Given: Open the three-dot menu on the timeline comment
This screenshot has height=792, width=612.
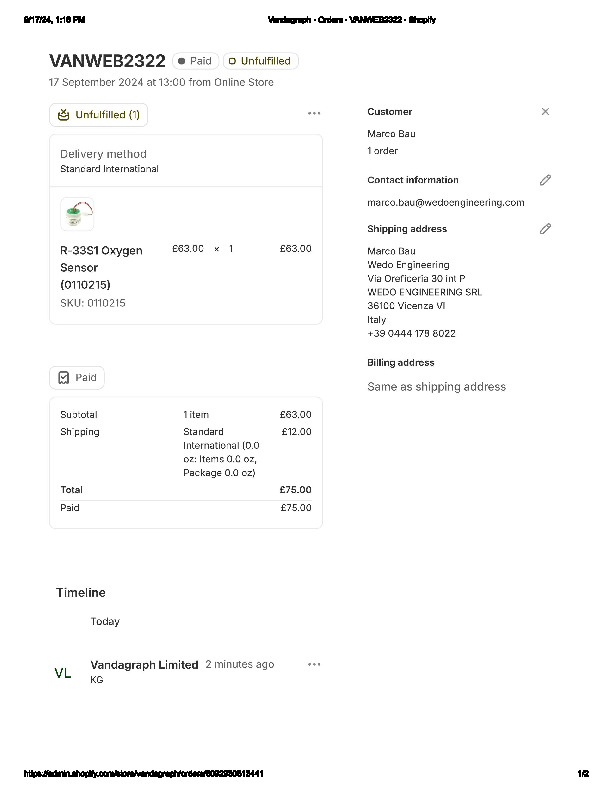Looking at the screenshot, I should pos(314,664).
